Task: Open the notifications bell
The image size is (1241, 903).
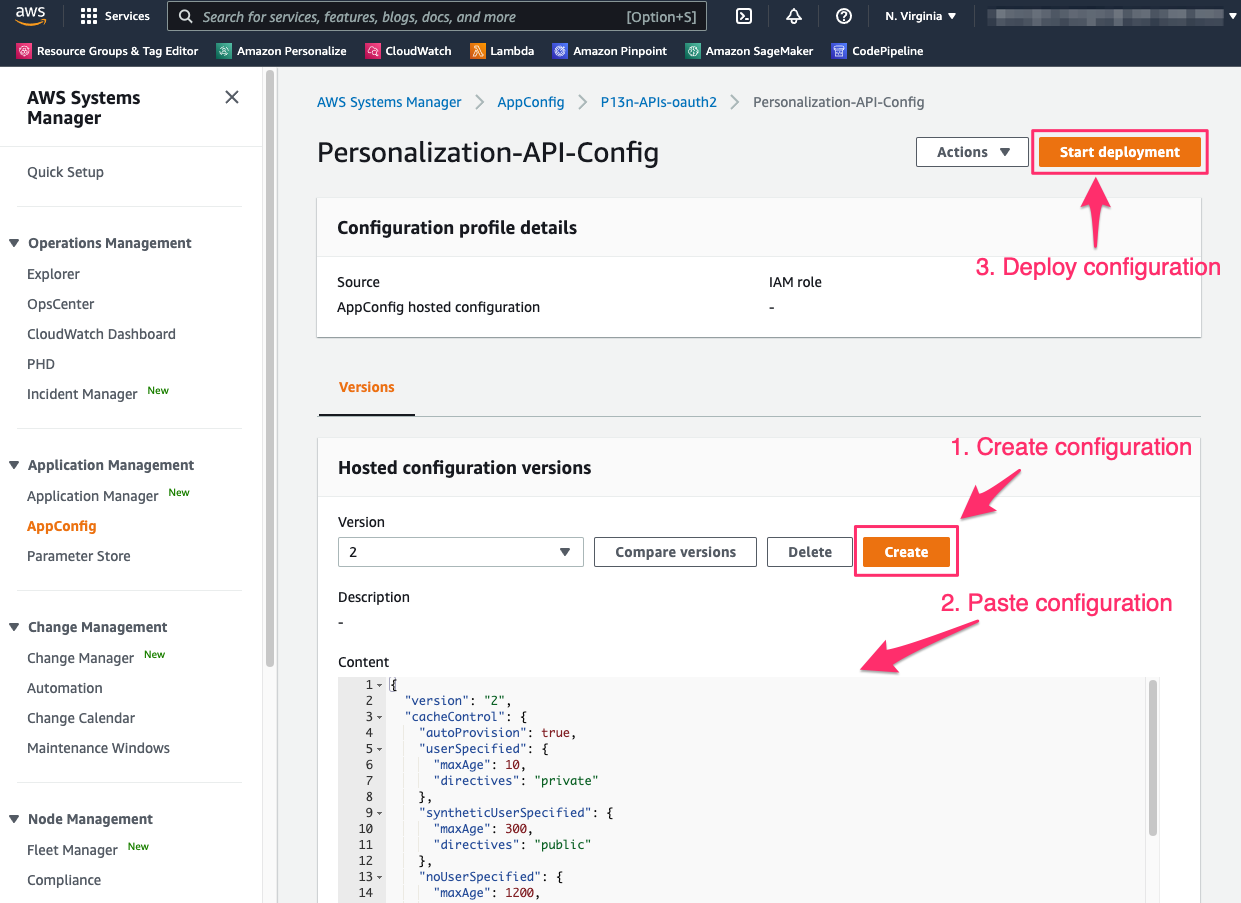Action: pos(794,16)
